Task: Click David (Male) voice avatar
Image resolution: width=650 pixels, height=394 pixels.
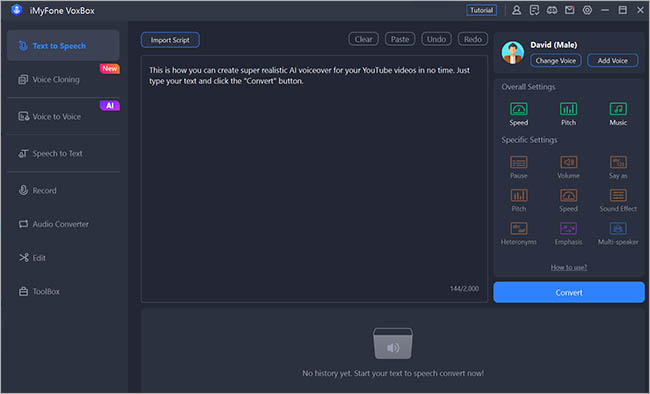Action: click(513, 53)
